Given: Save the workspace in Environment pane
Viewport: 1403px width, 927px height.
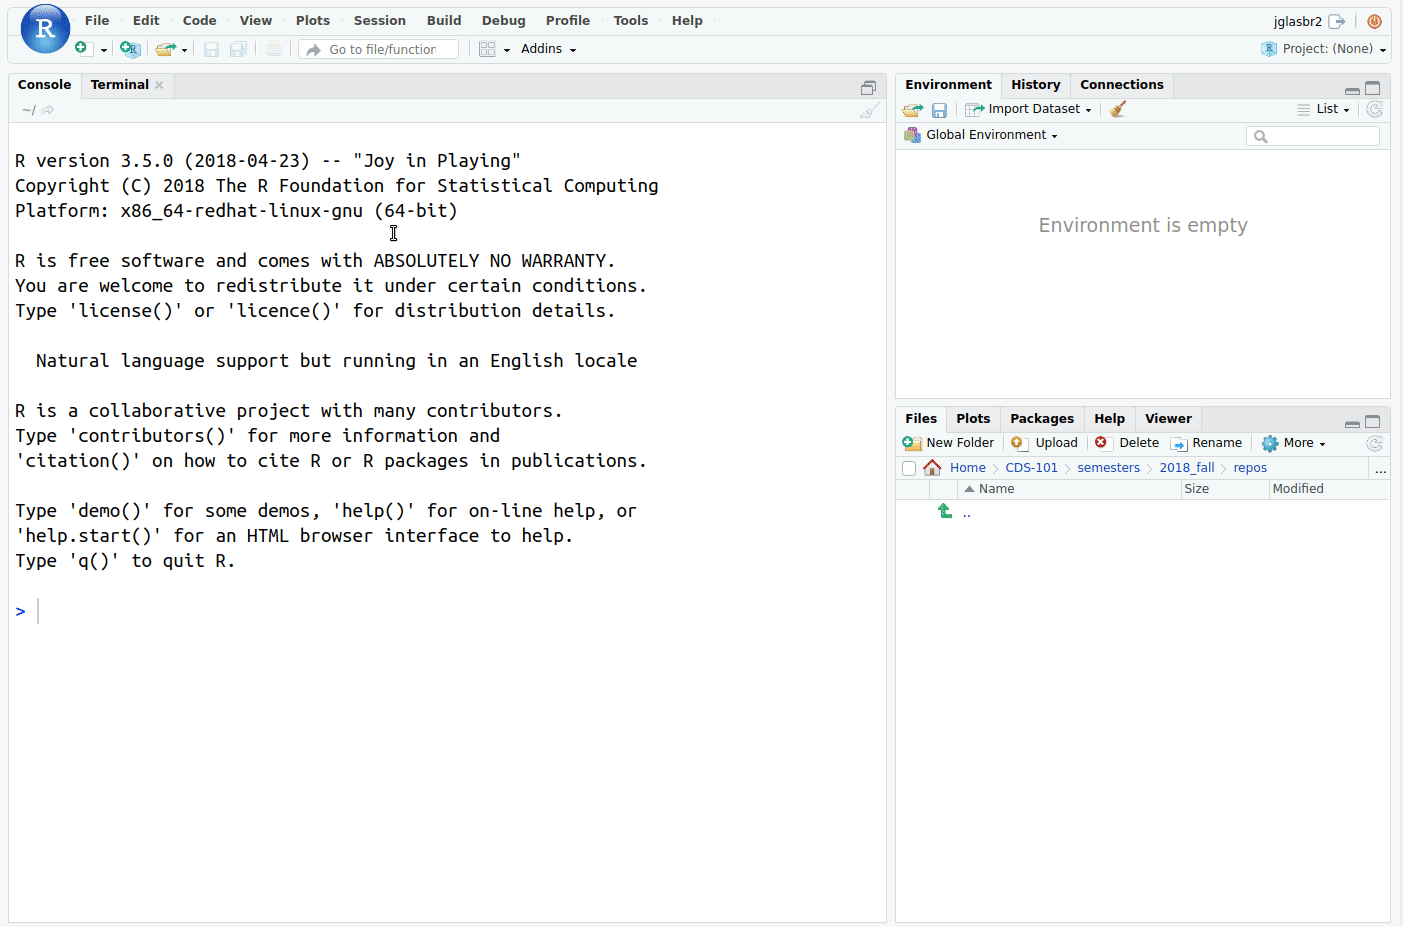Looking at the screenshot, I should (939, 110).
